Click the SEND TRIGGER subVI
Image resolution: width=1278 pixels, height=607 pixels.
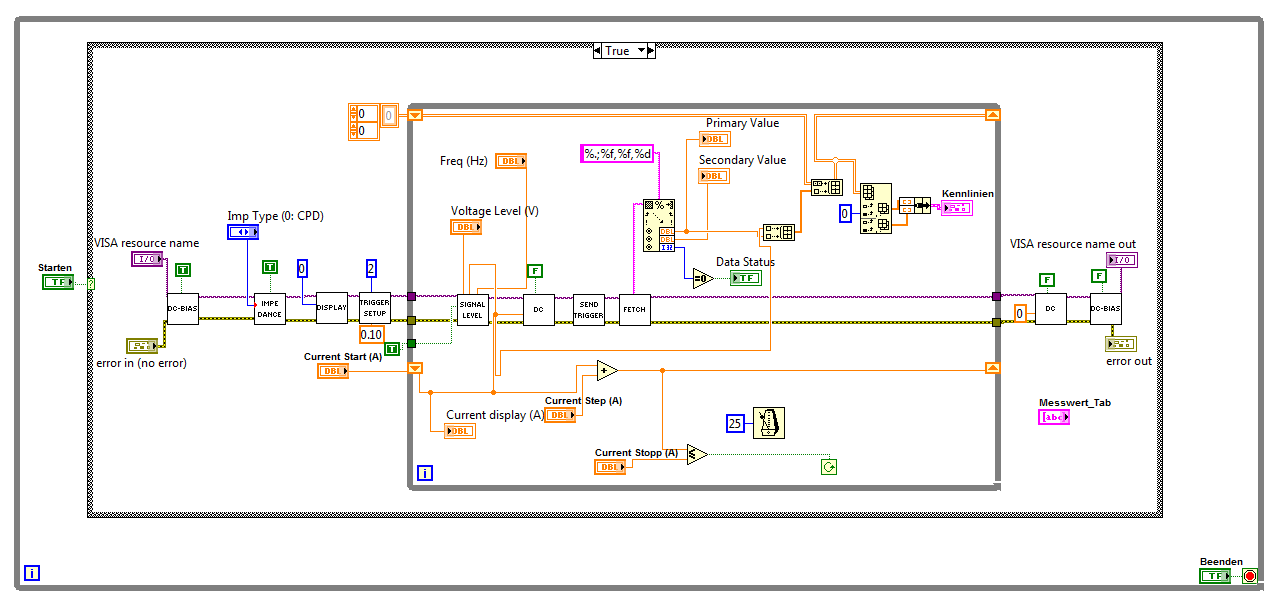pos(588,310)
